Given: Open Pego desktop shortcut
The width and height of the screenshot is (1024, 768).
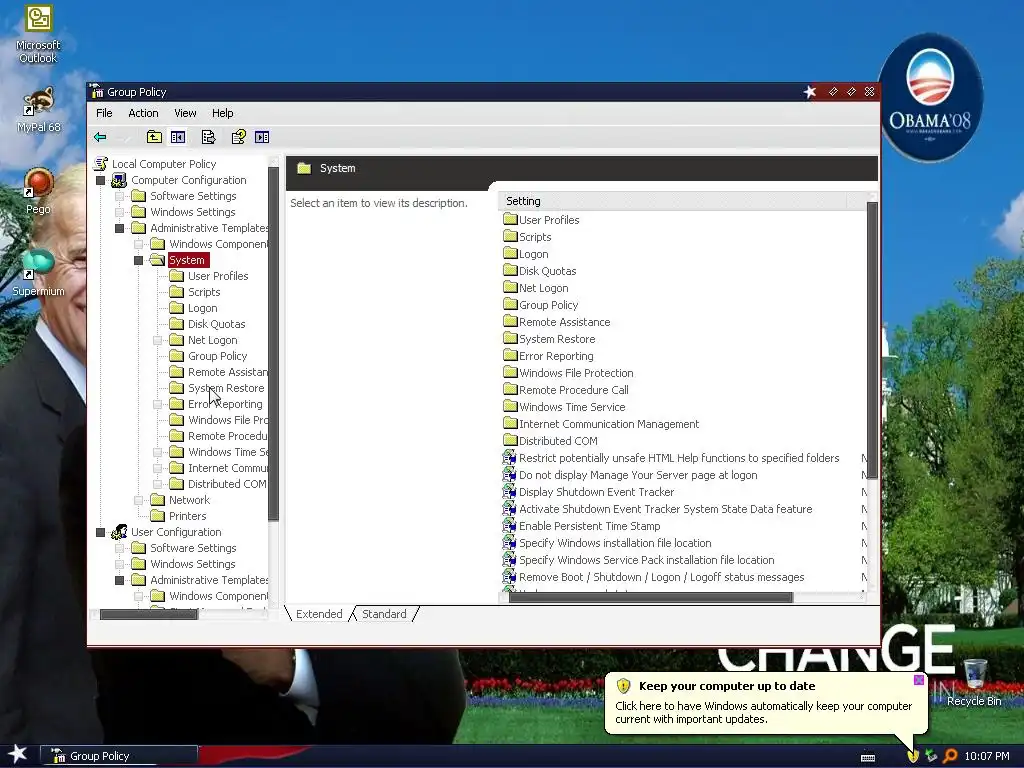Looking at the screenshot, I should (x=38, y=191).
